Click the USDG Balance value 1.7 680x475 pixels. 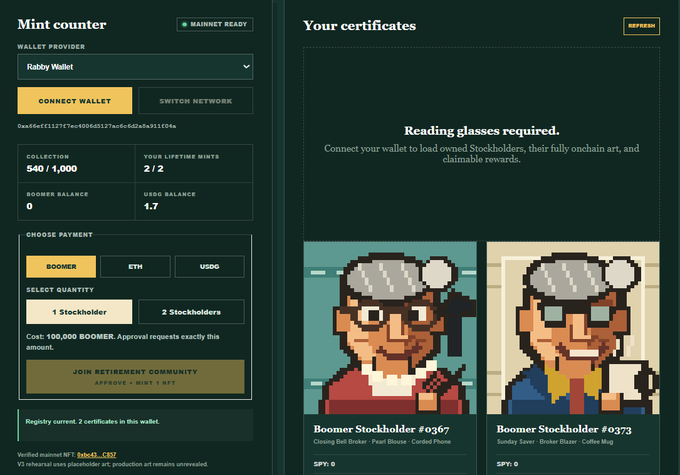(151, 206)
